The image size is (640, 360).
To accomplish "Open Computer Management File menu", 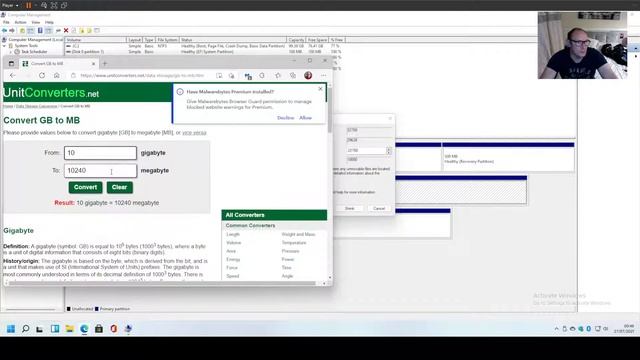I will pos(6,22).
